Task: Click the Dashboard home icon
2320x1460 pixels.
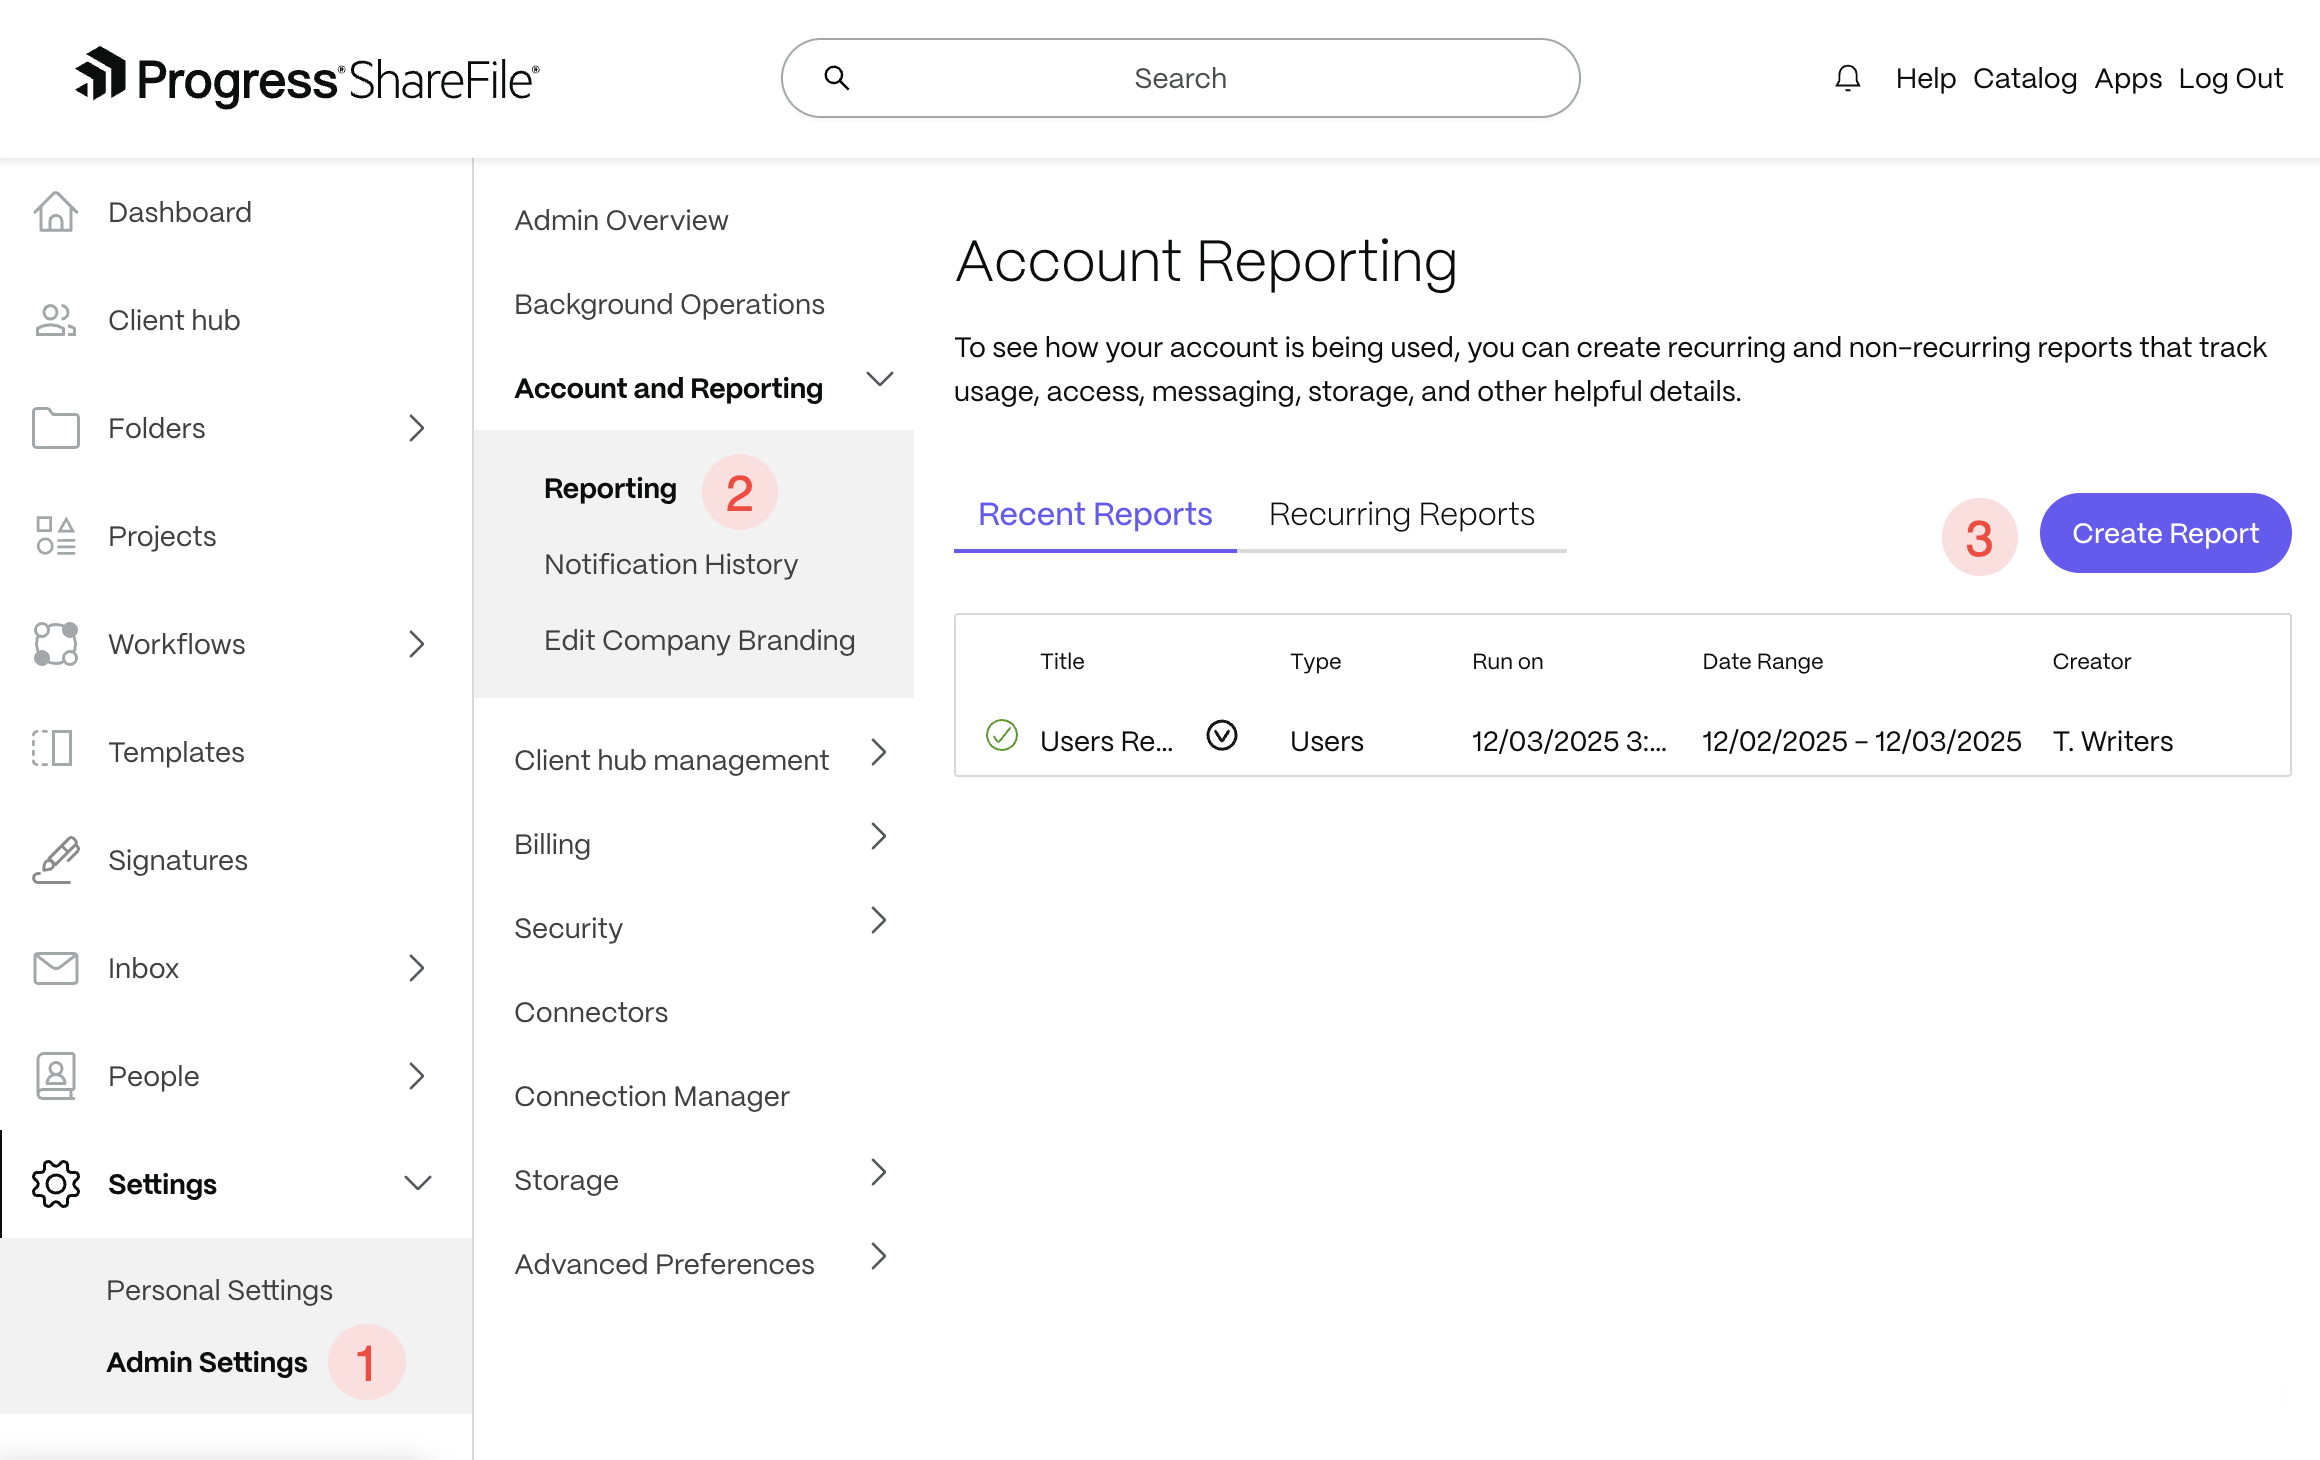Action: coord(55,212)
